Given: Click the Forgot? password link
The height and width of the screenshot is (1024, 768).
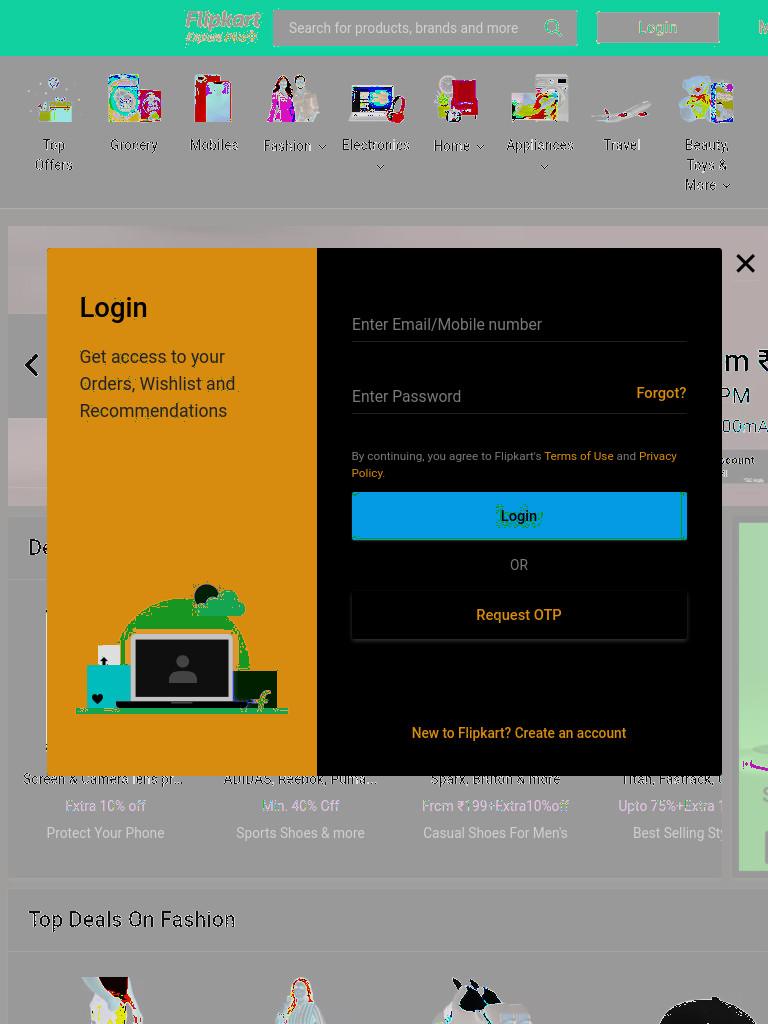Looking at the screenshot, I should click(661, 393).
